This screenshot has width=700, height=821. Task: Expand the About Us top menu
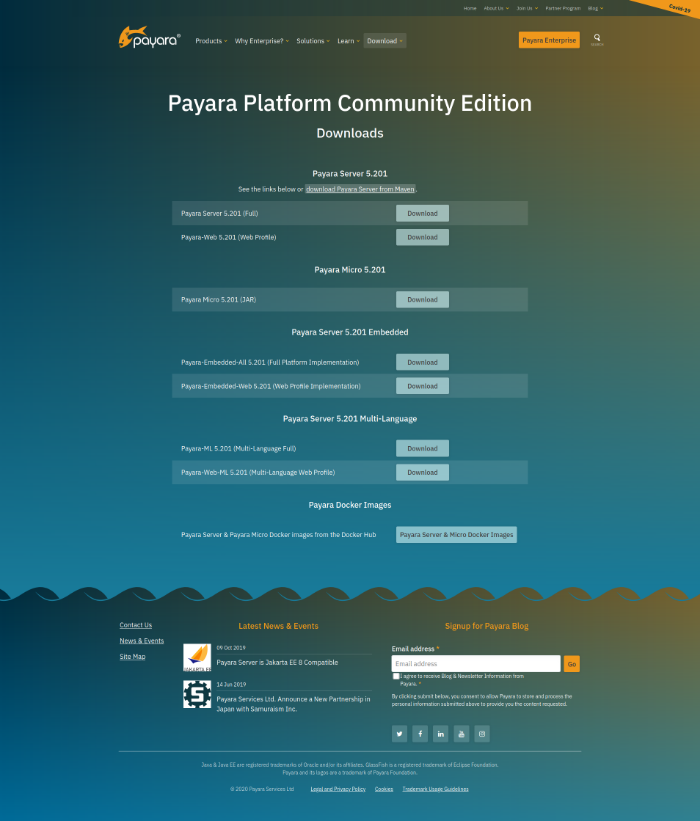coord(496,8)
